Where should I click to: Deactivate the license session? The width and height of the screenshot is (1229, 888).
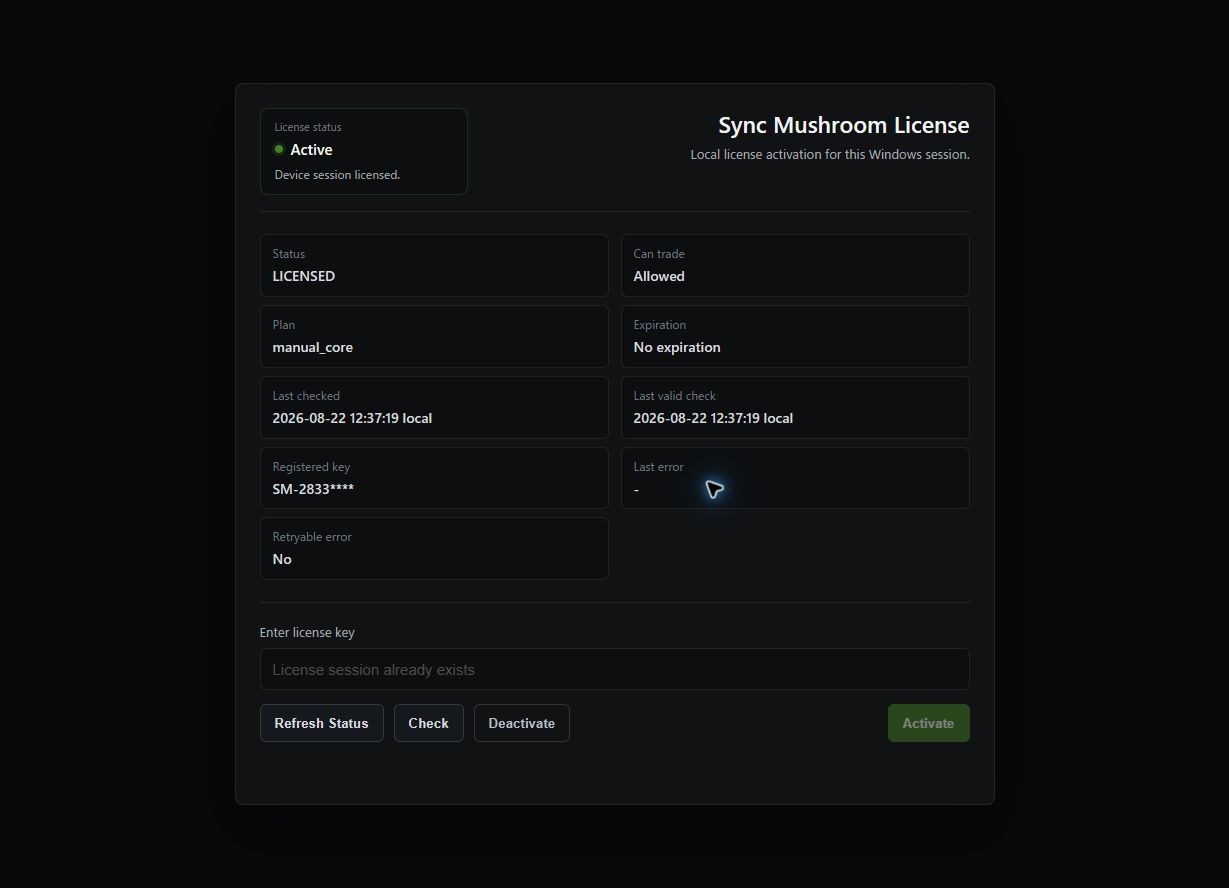pyautogui.click(x=521, y=723)
